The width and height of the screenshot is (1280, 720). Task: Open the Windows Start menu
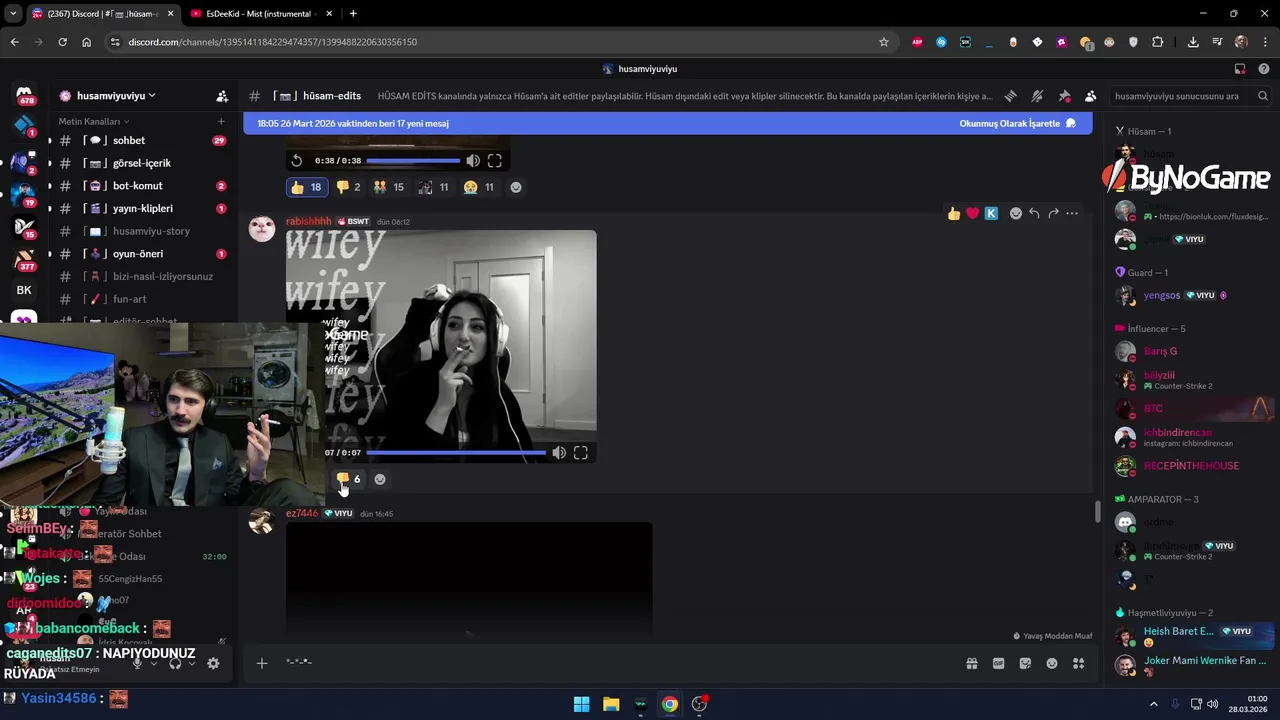581,704
